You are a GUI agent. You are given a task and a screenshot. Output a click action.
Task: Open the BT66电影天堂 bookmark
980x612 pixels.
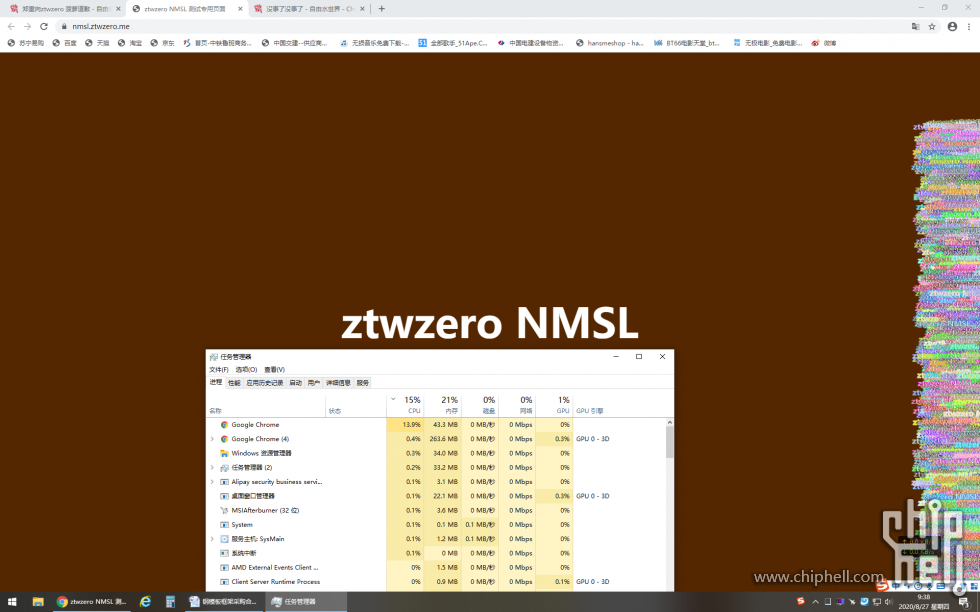click(687, 43)
